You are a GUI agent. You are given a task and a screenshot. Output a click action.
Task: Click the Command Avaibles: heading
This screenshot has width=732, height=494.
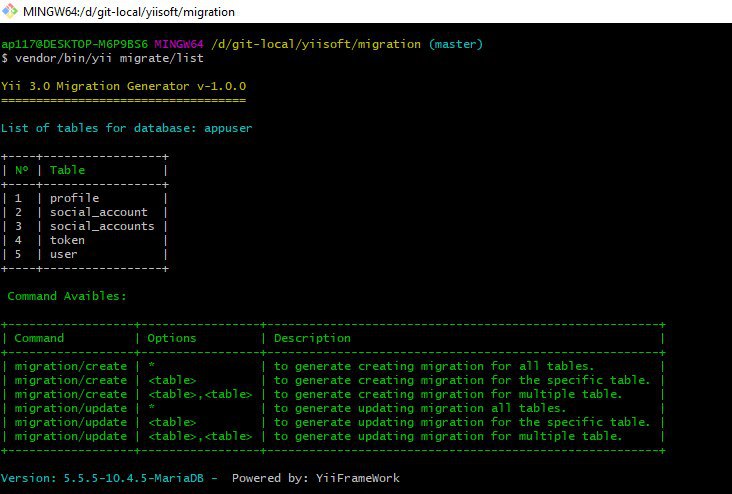(x=67, y=296)
